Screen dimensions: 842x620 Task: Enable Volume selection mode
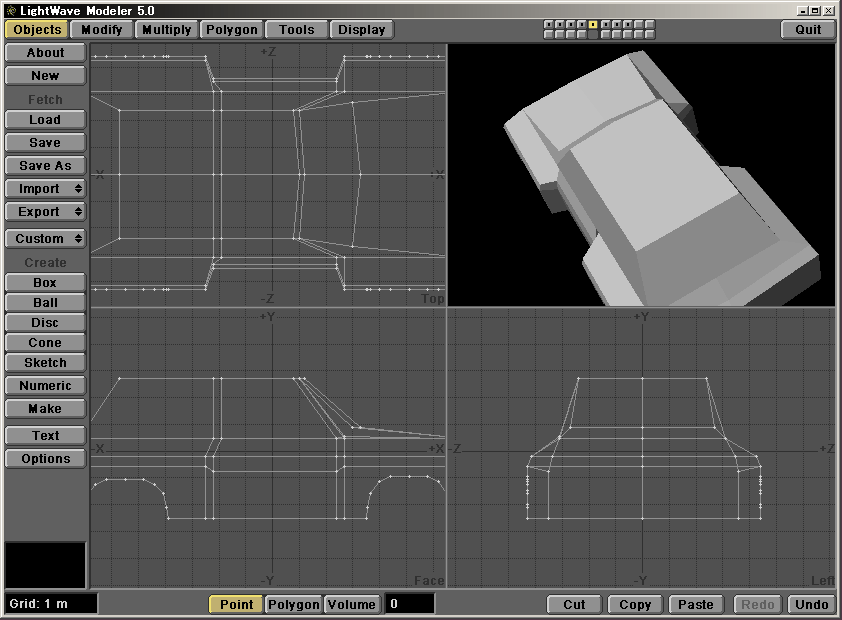point(352,604)
